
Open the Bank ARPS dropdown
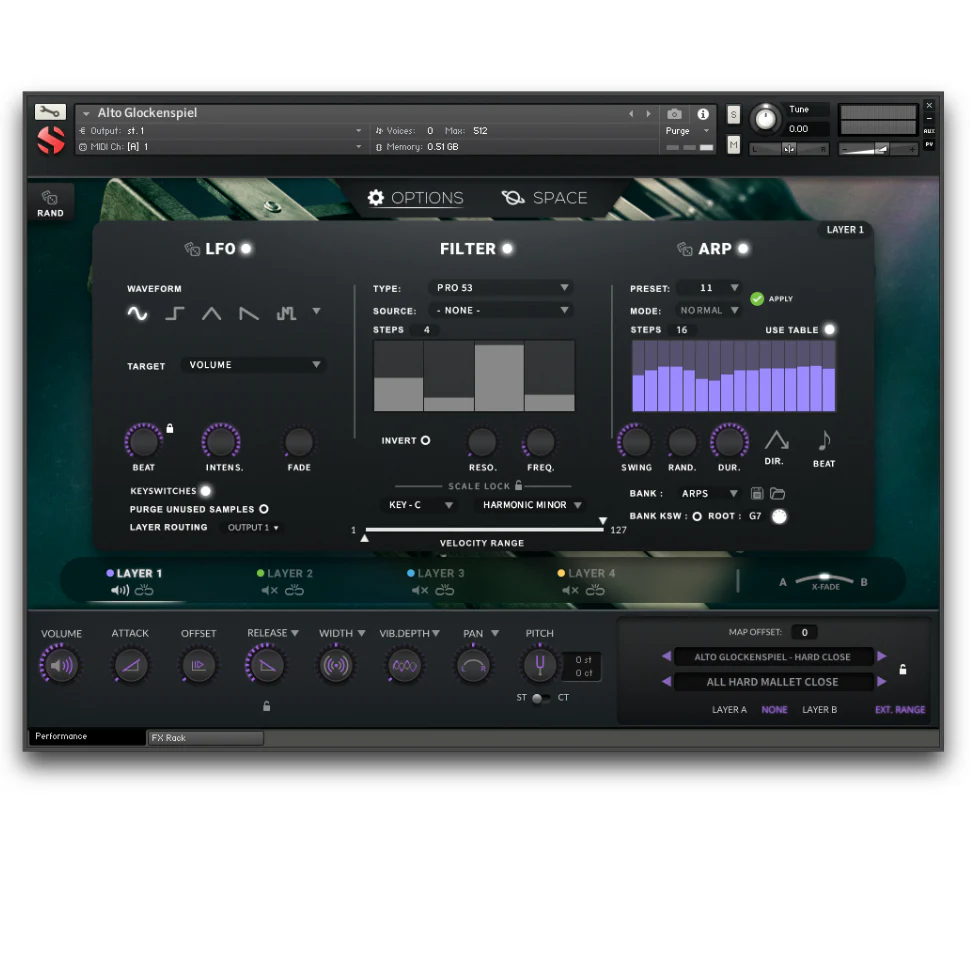coord(709,494)
